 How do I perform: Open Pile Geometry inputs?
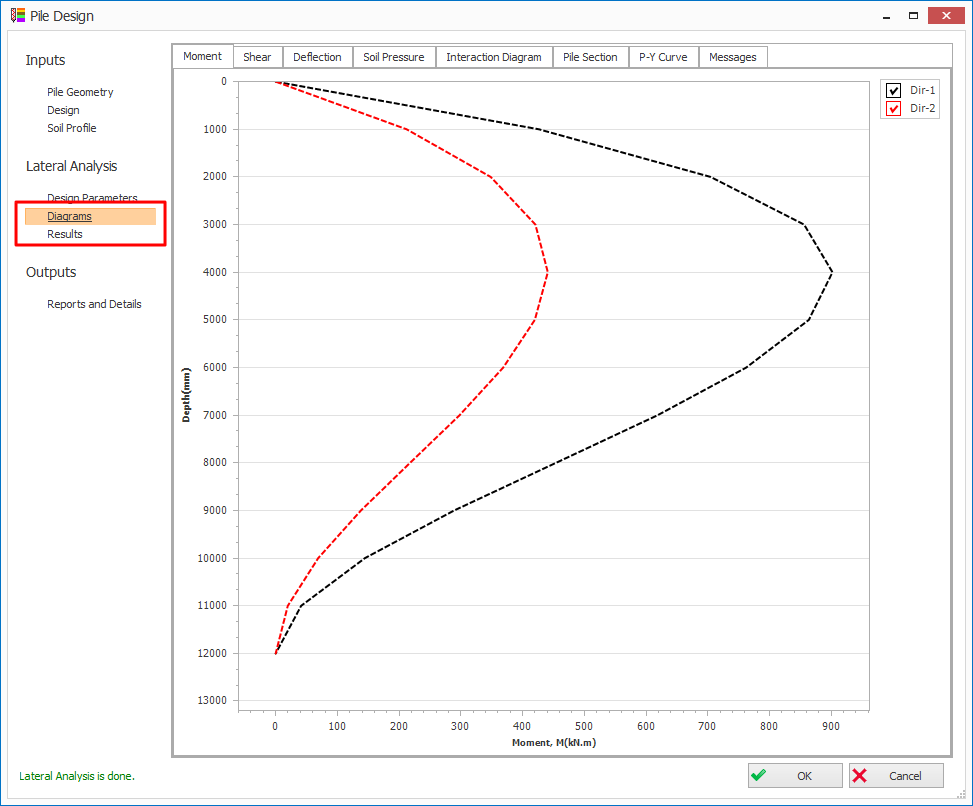[80, 92]
